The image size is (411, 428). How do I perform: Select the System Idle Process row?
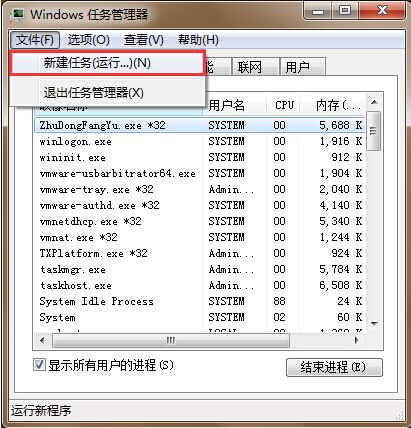(200, 301)
